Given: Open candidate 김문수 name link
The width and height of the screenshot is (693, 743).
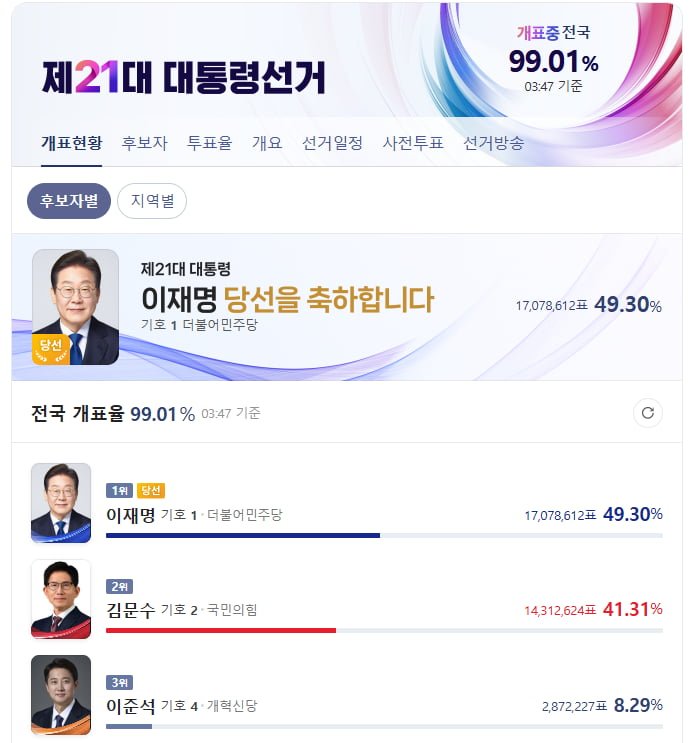Looking at the screenshot, I should click(130, 610).
